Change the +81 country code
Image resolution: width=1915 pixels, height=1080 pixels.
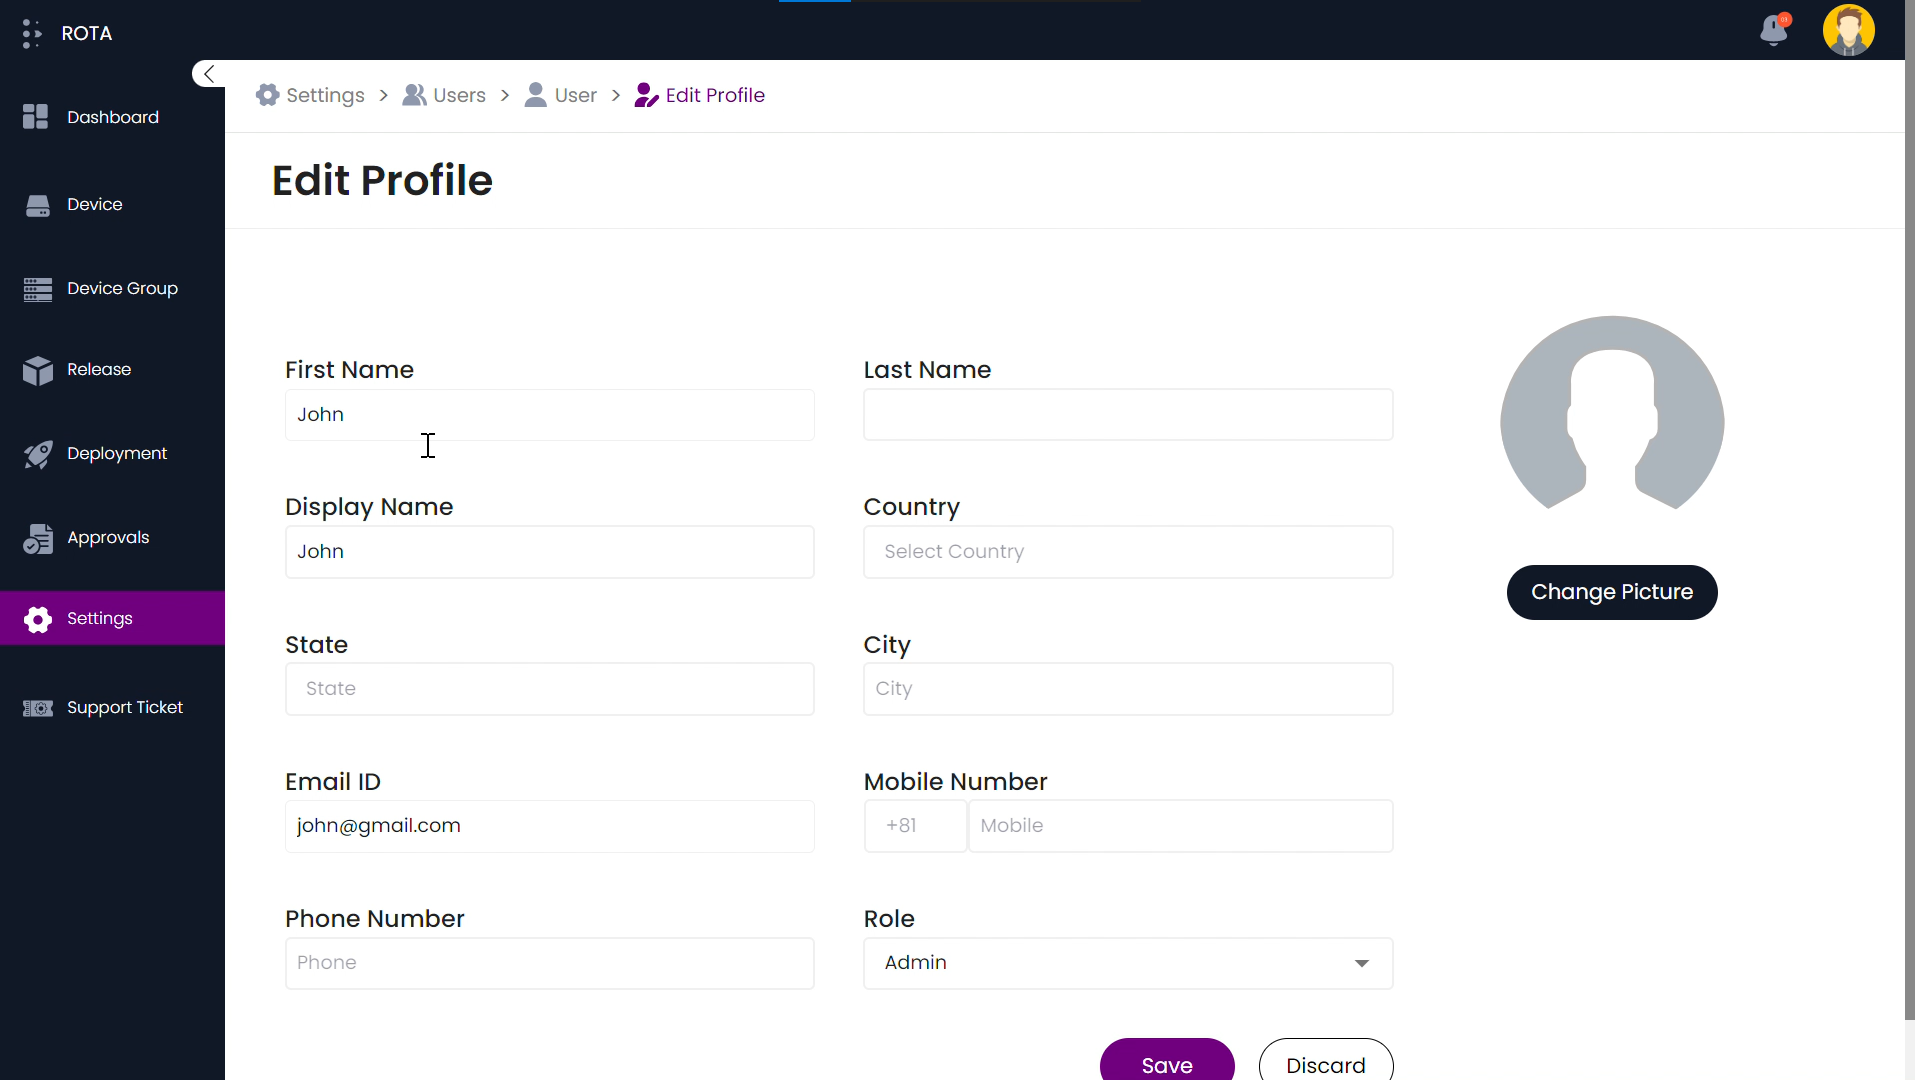pyautogui.click(x=914, y=825)
